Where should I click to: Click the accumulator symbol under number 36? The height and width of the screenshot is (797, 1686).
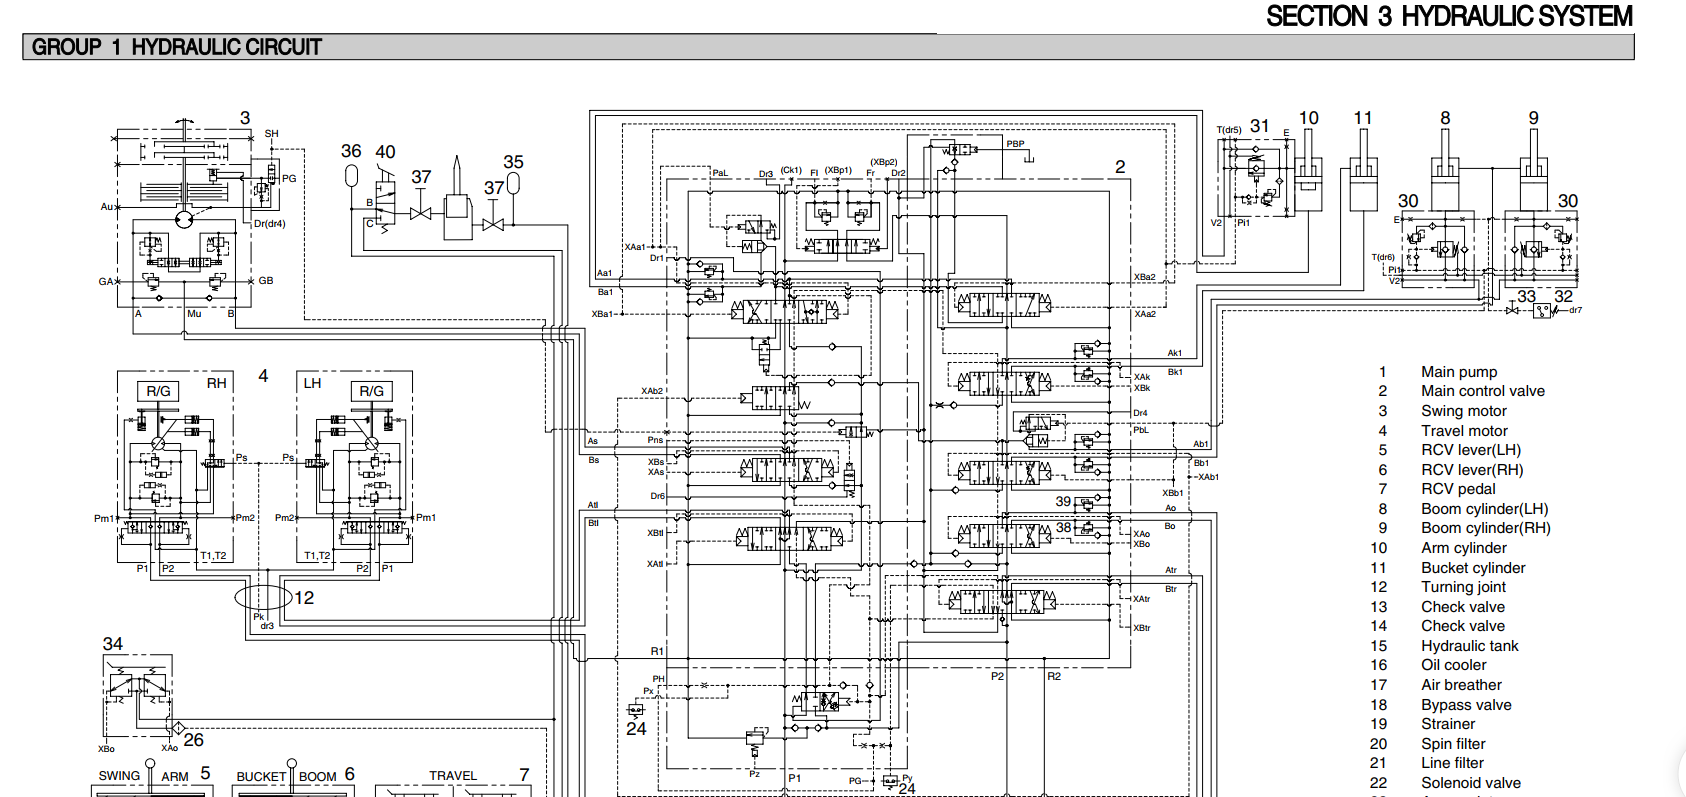[x=351, y=175]
